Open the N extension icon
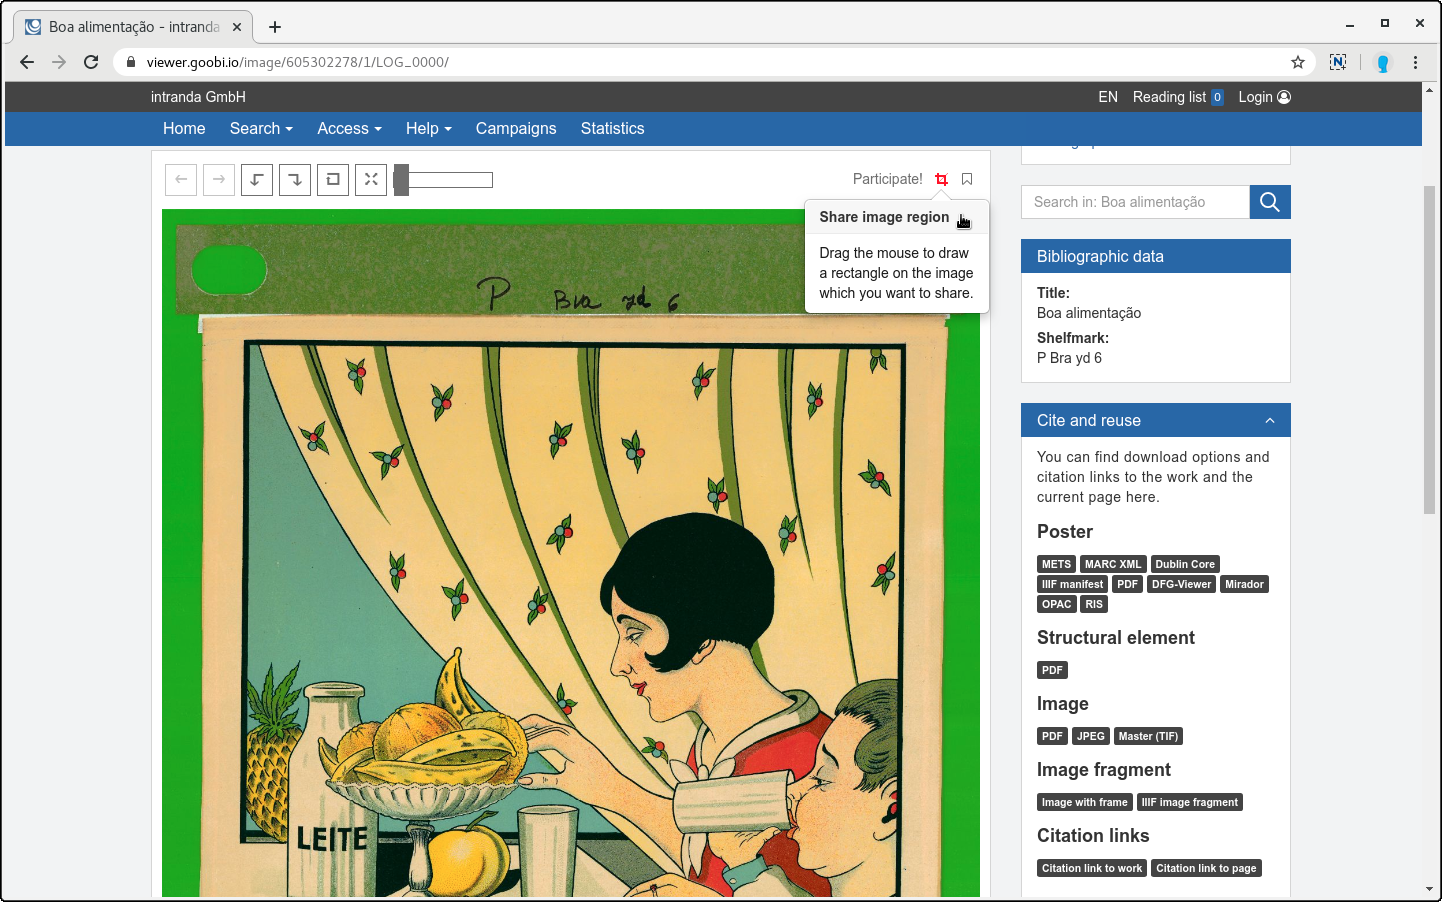Image resolution: width=1442 pixels, height=902 pixels. pos(1338,62)
